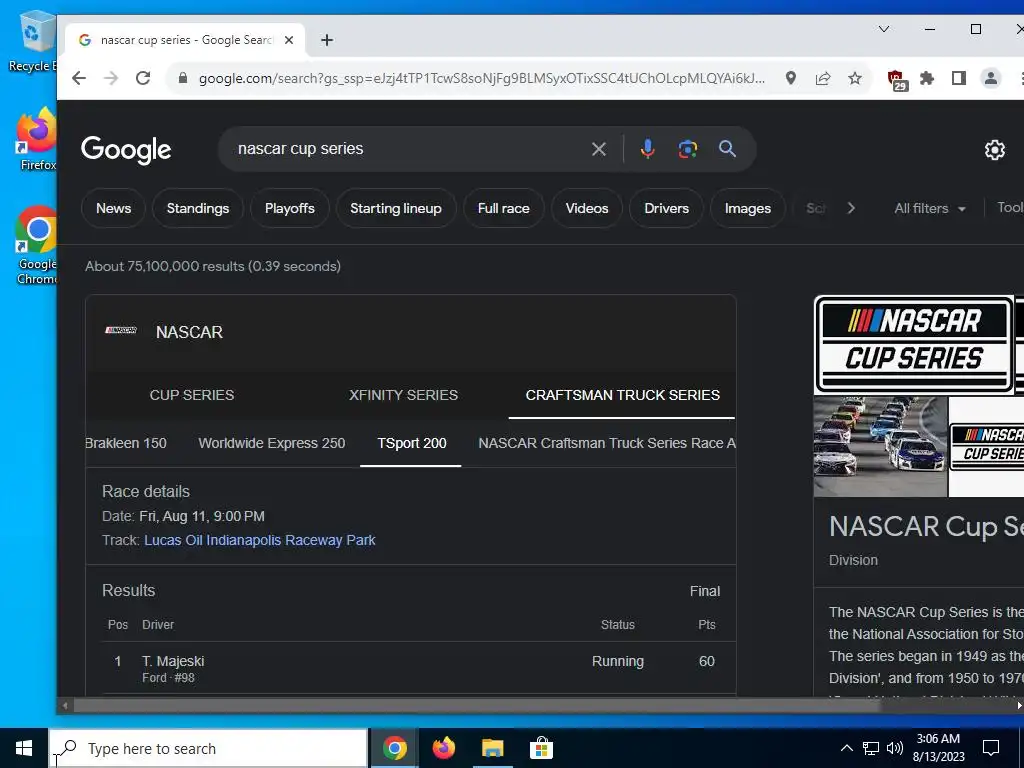Viewport: 1024px width, 768px height.
Task: Clear the search box with the X icon
Action: pyautogui.click(x=599, y=150)
